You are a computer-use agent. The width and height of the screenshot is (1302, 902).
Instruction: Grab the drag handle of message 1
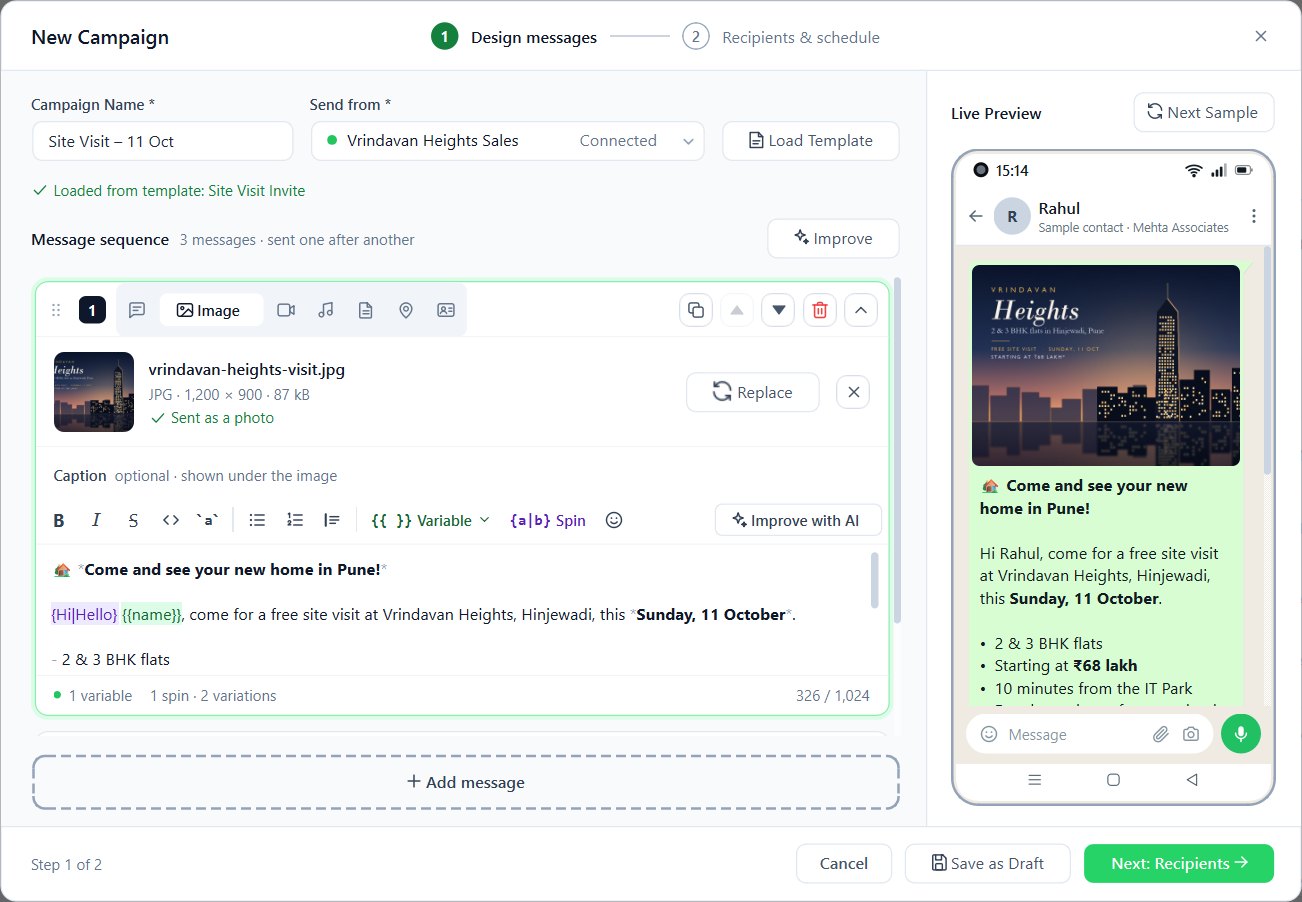(56, 310)
